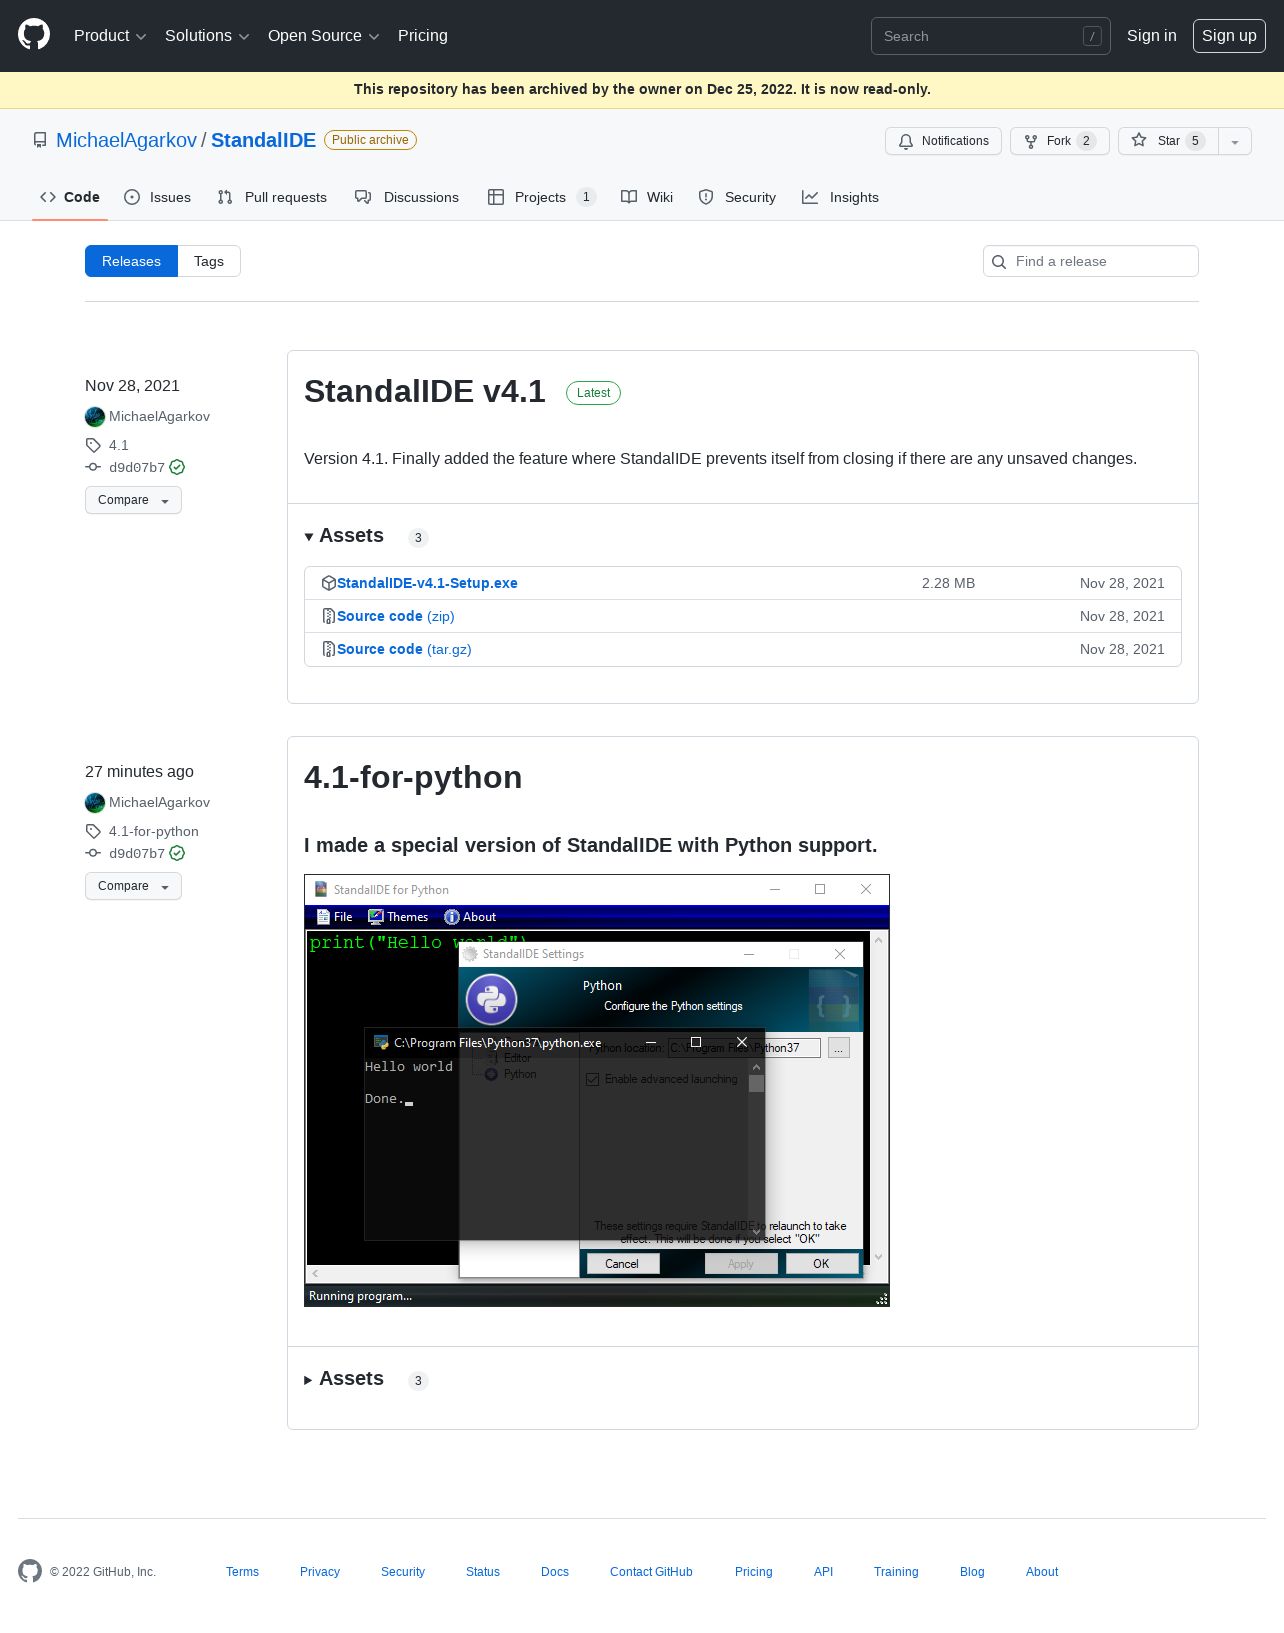Click MichaelAgarkov avatar beside v4.1 release

95,417
